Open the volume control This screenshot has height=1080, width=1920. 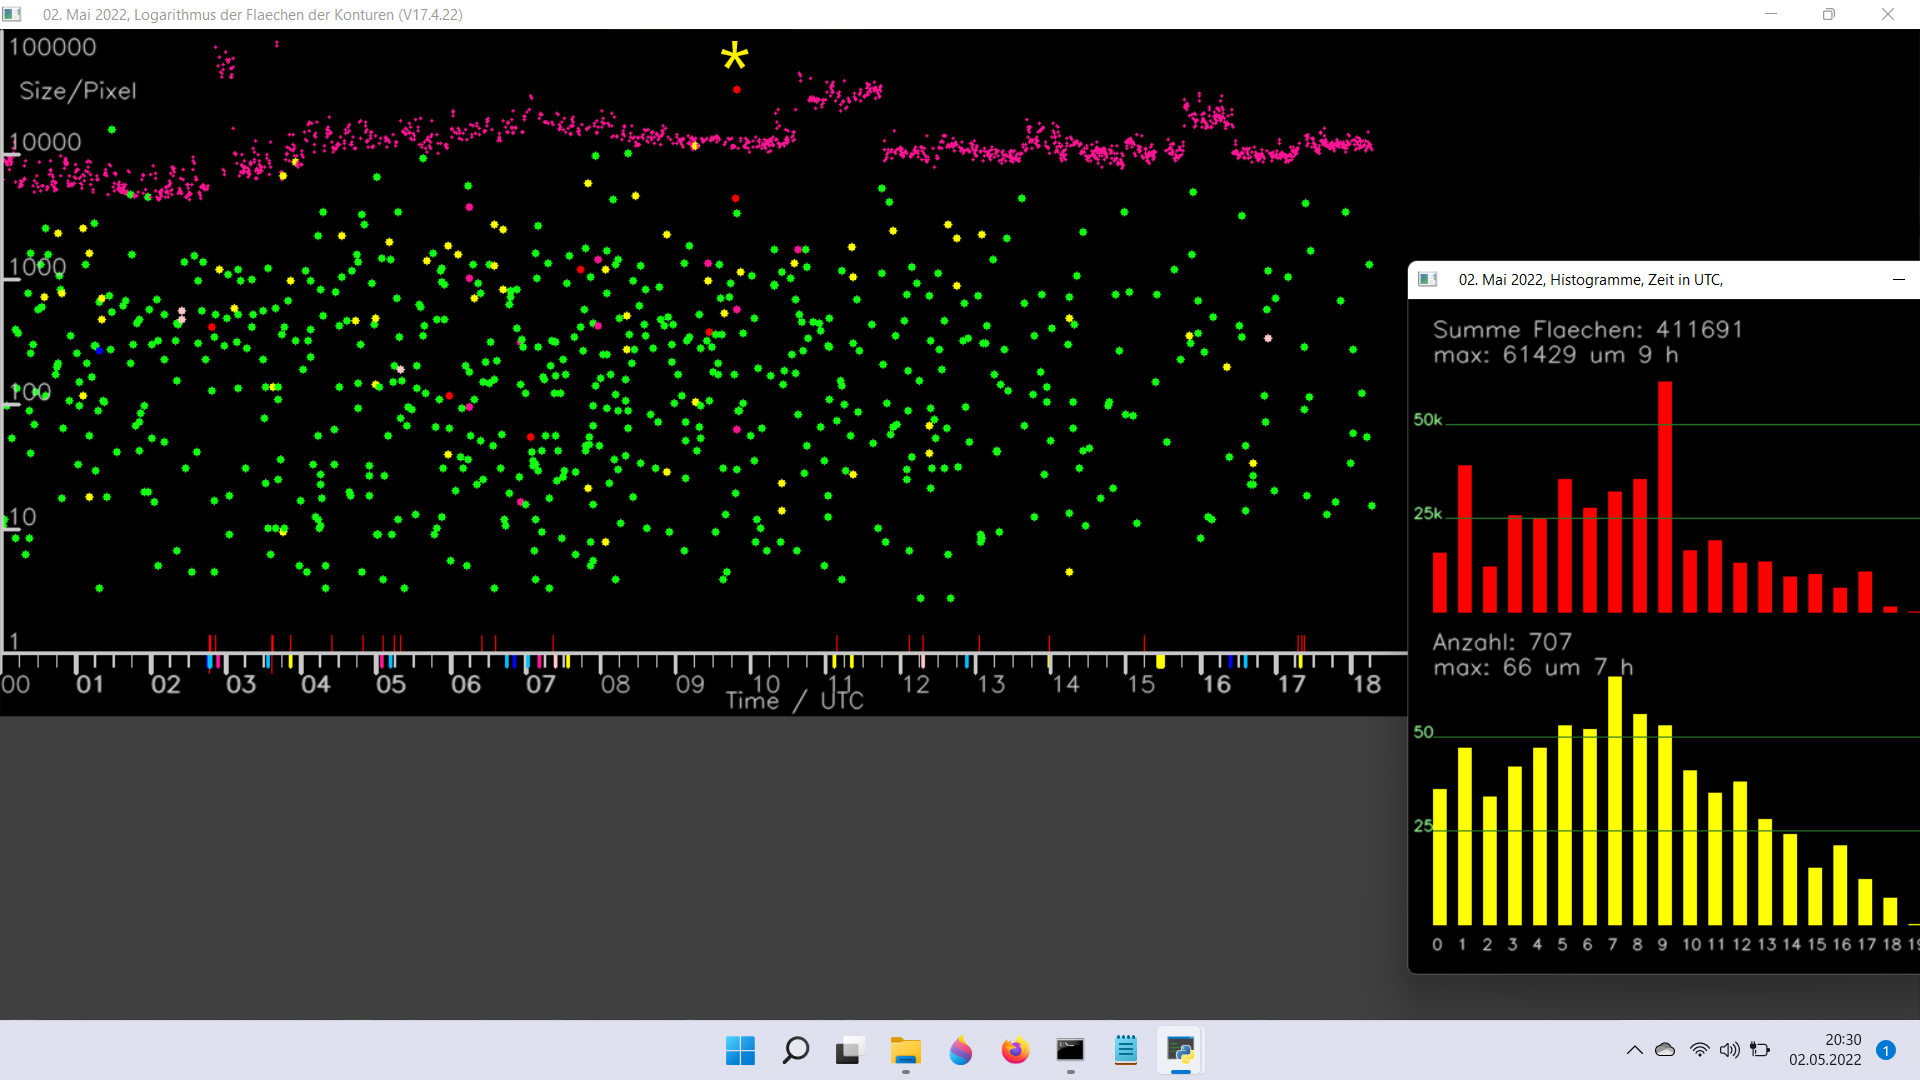pos(1729,1050)
